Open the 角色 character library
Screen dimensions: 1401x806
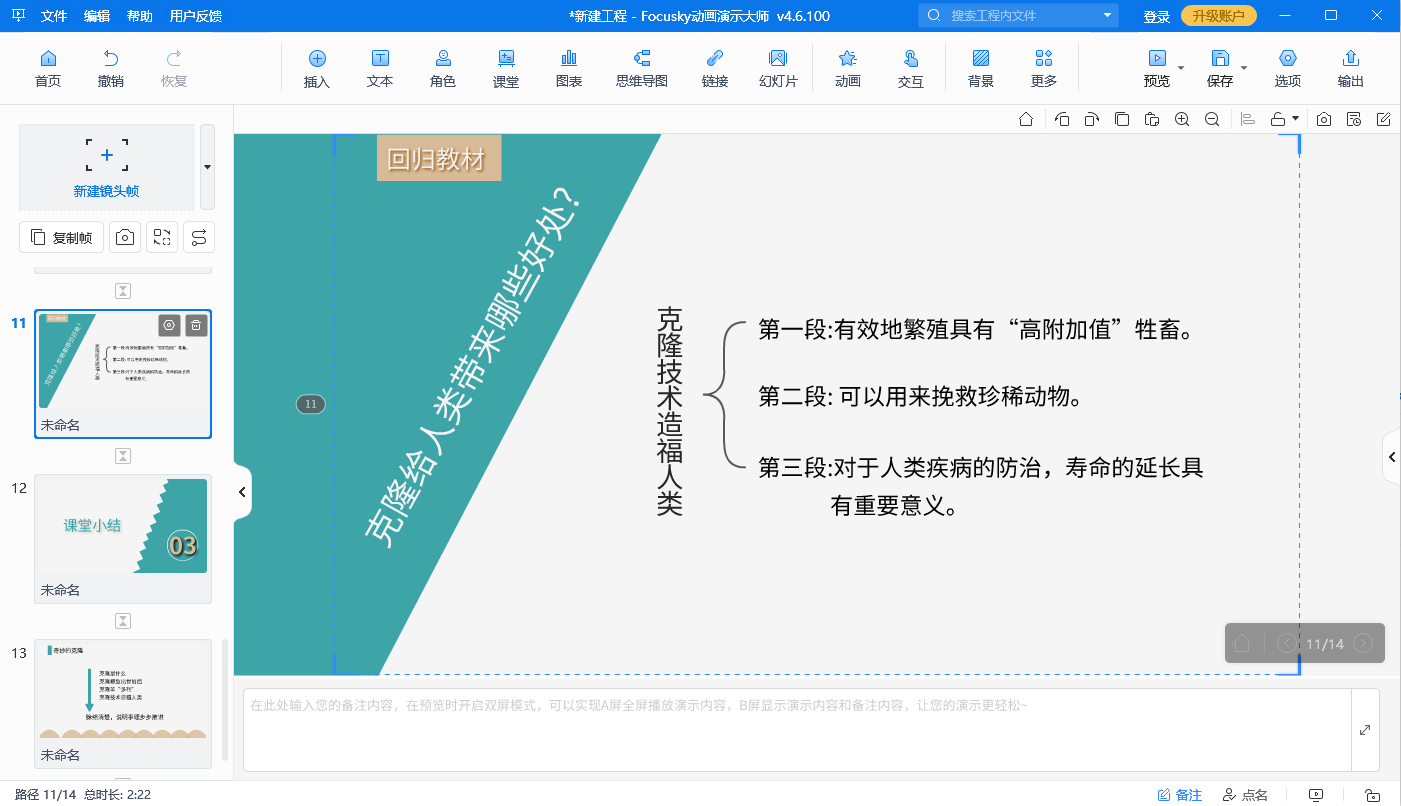coord(443,69)
